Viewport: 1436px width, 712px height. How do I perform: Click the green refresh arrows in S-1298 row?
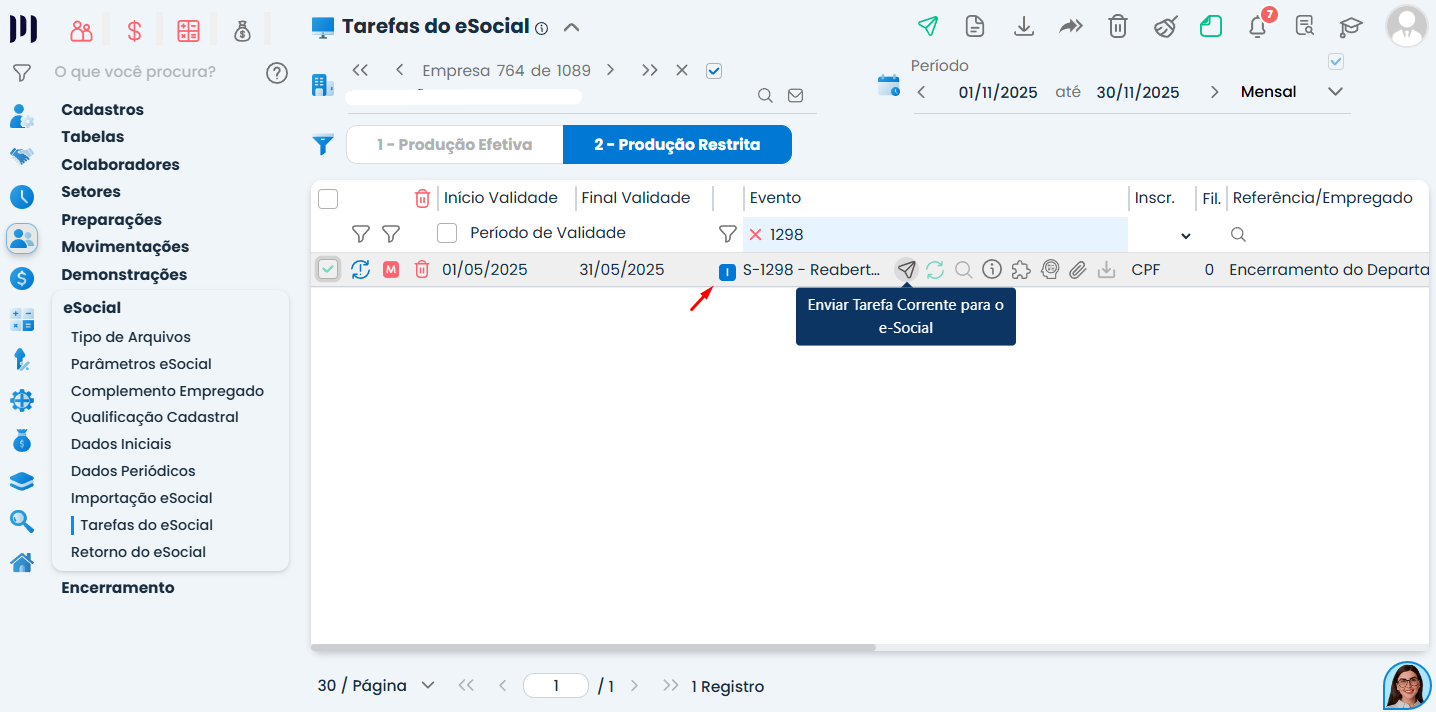coord(935,269)
